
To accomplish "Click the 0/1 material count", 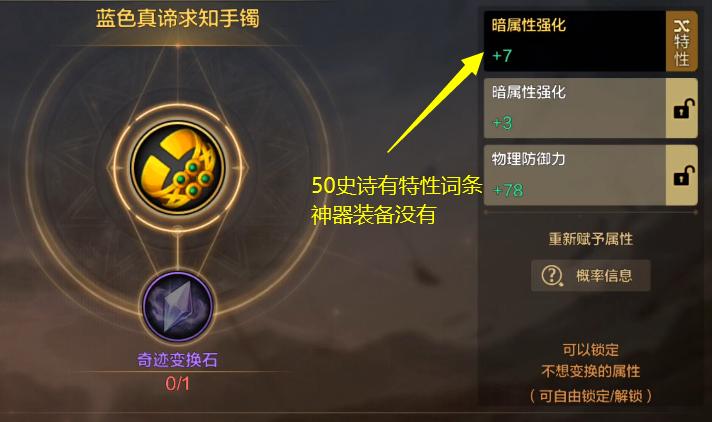I will (178, 383).
